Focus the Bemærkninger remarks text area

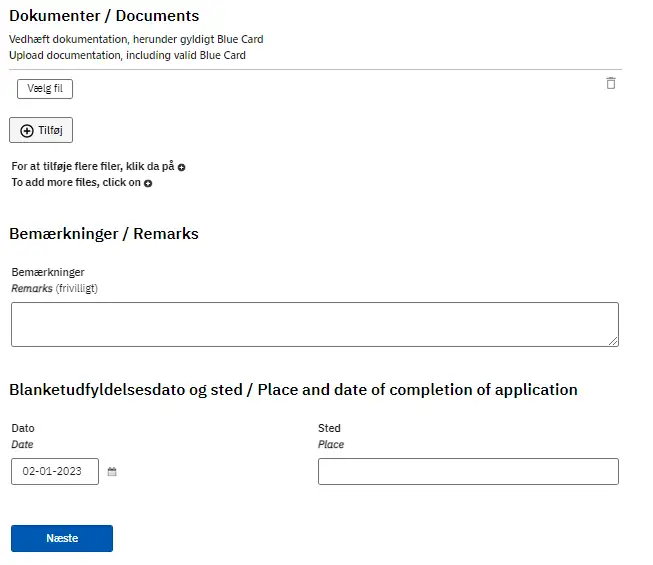pyautogui.click(x=314, y=324)
